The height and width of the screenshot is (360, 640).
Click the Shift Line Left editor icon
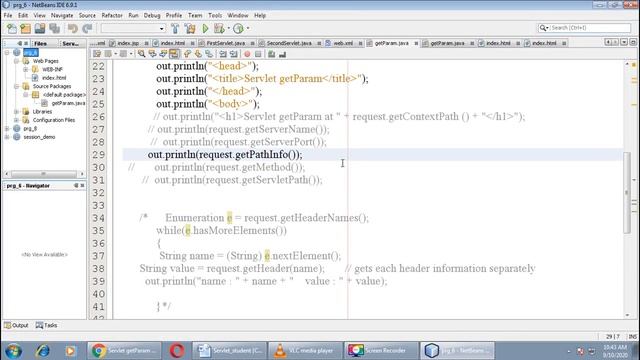(222, 54)
